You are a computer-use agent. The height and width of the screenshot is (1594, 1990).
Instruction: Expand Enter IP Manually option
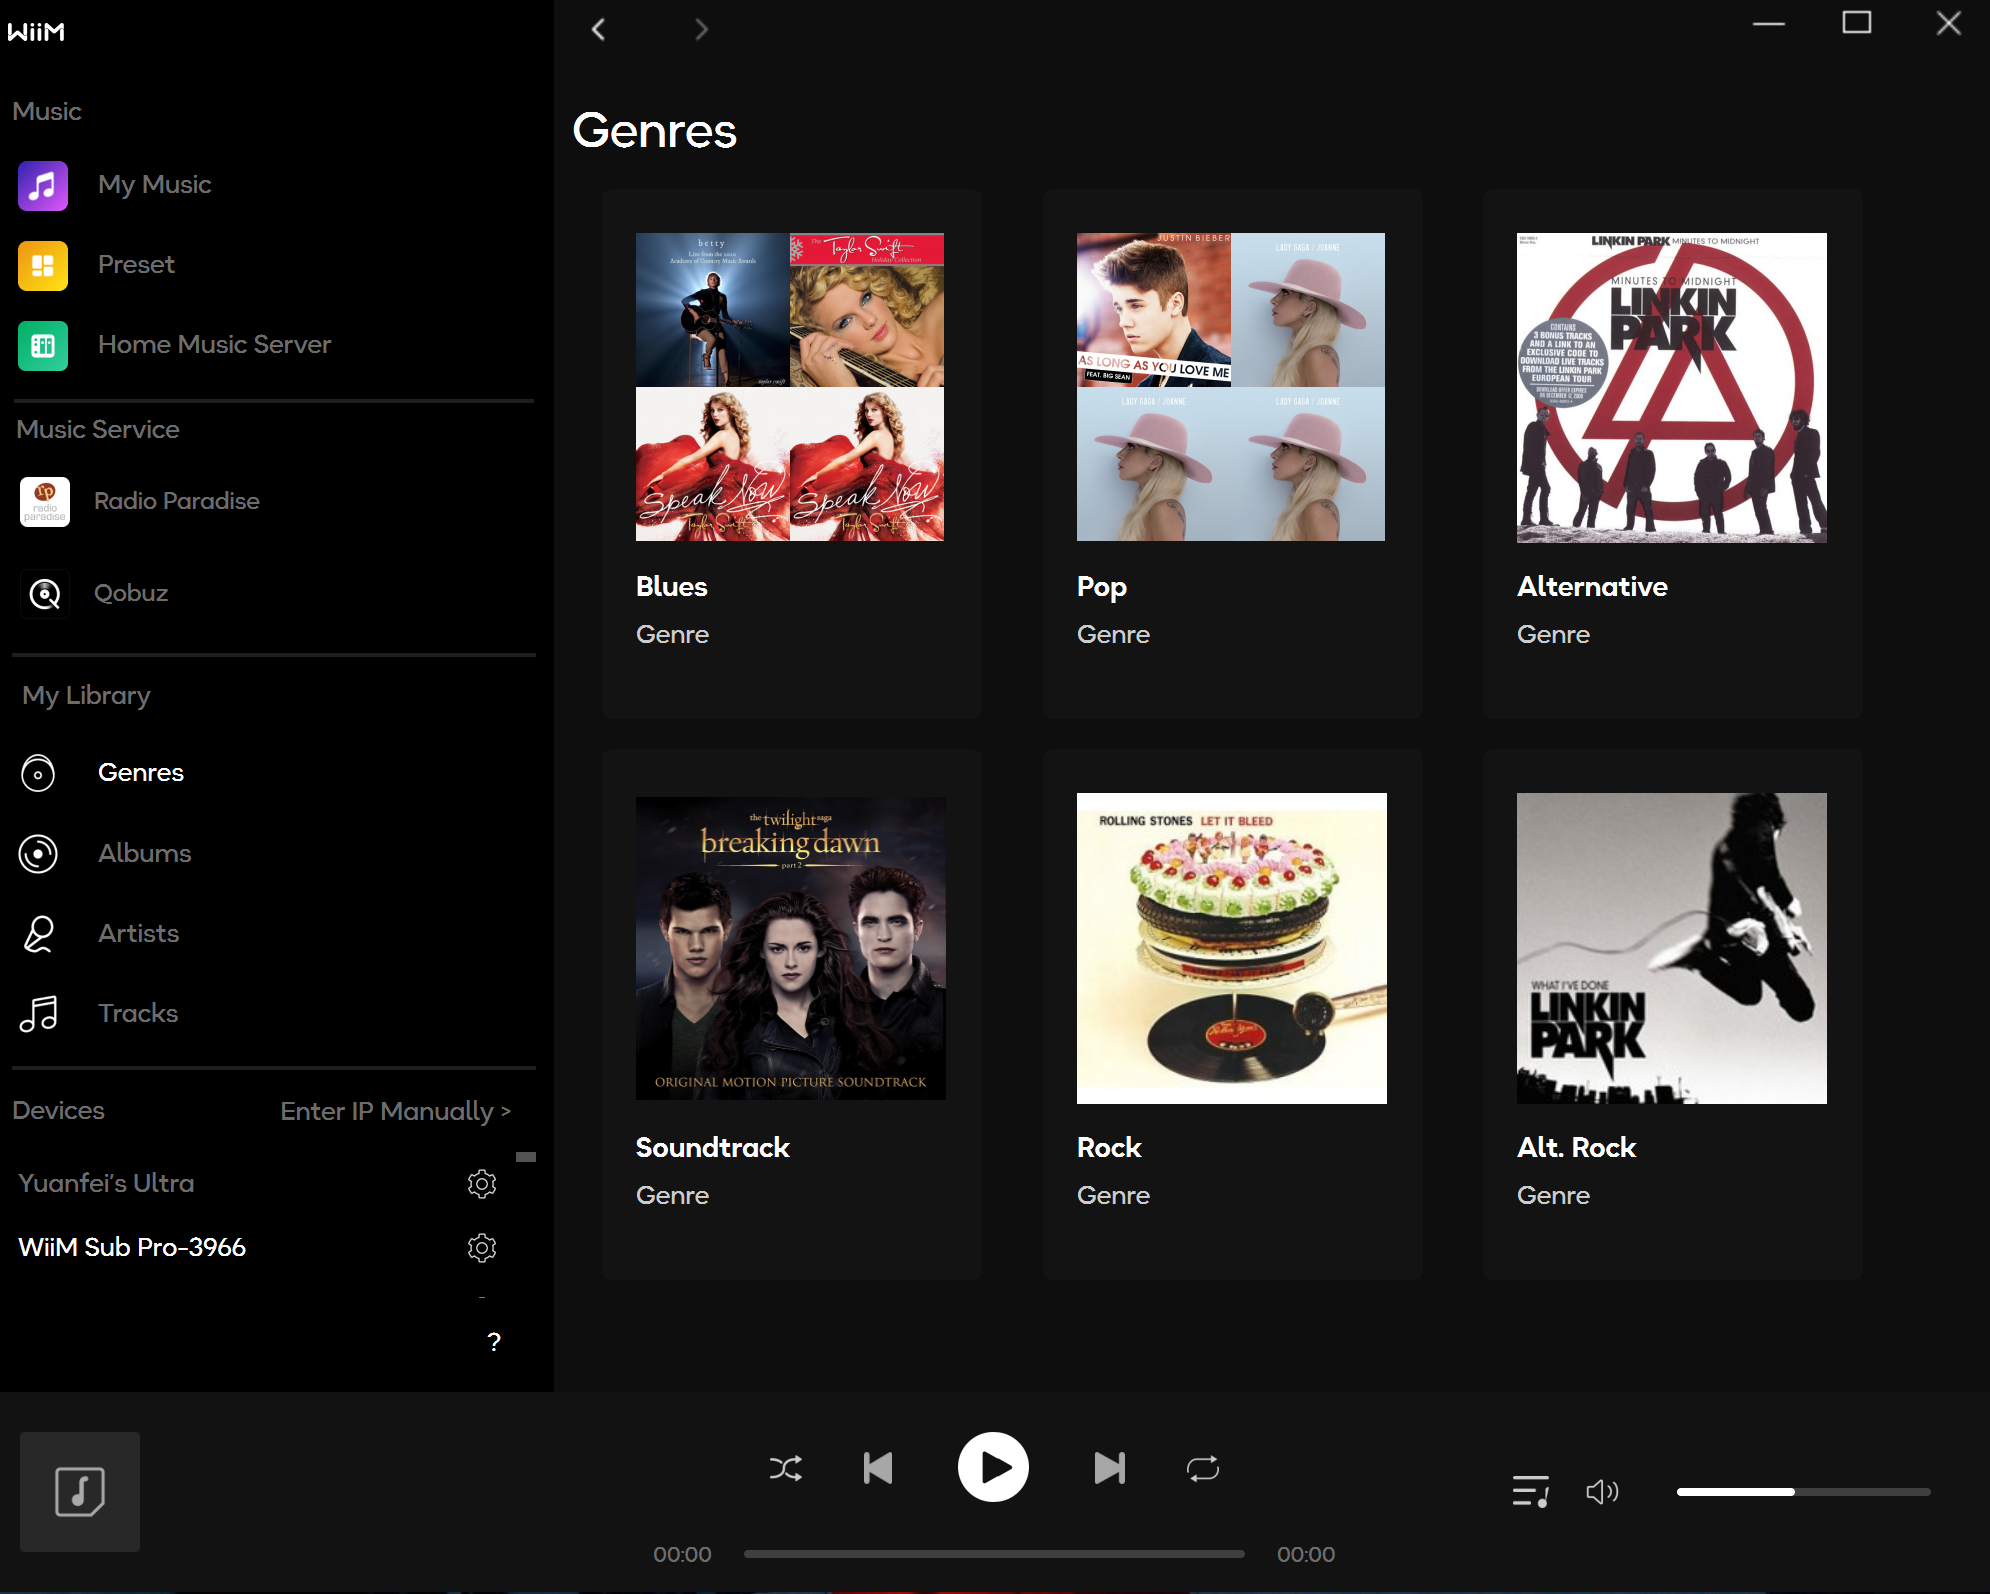click(x=395, y=1111)
